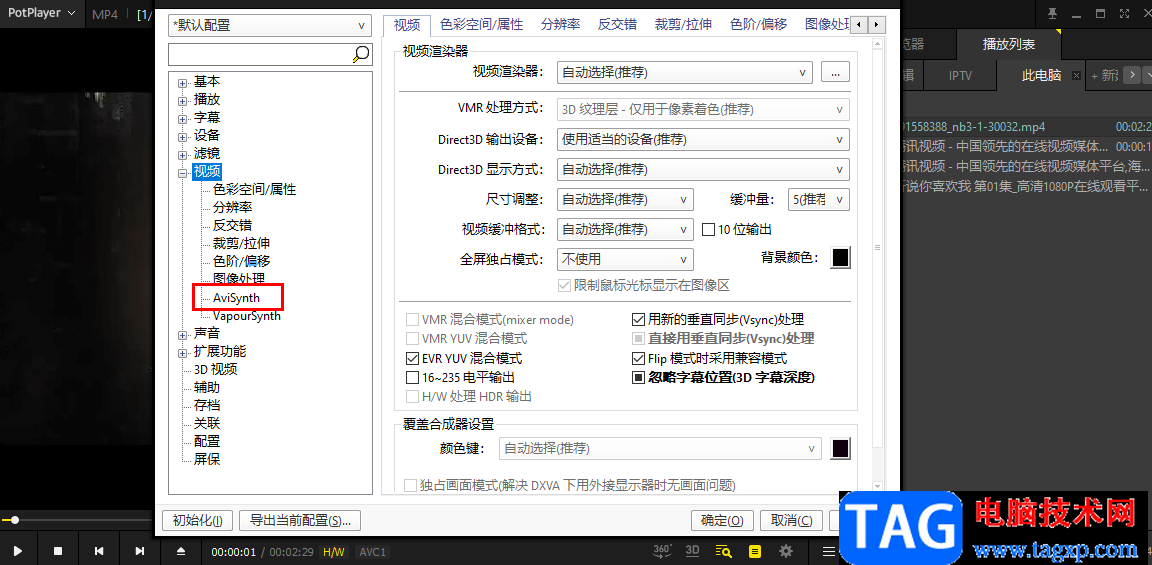Toggle the 3D video icon
This screenshot has height=565, width=1152.
(x=692, y=550)
